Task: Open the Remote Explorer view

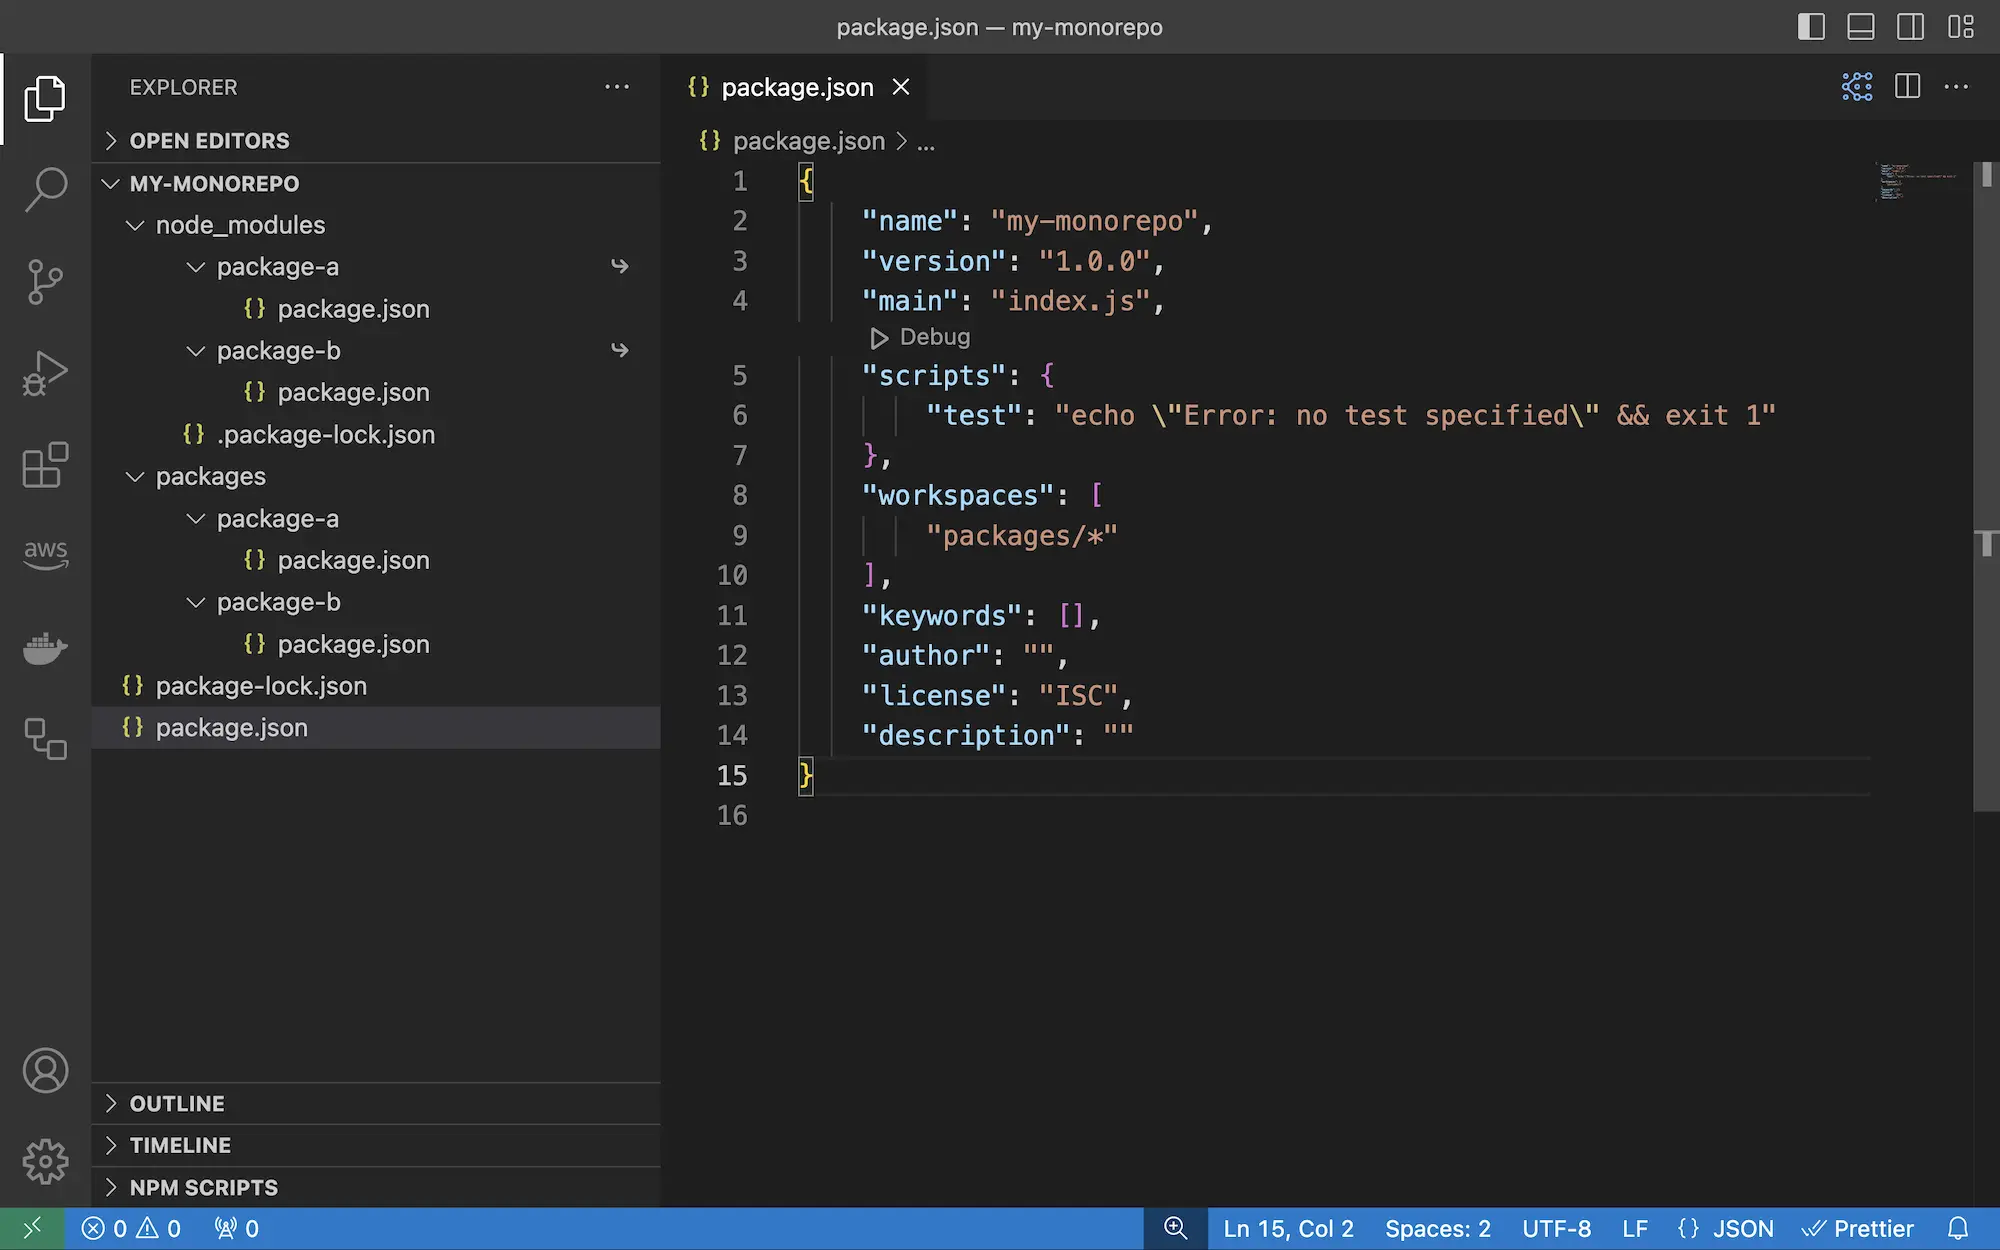Action: pyautogui.click(x=45, y=739)
